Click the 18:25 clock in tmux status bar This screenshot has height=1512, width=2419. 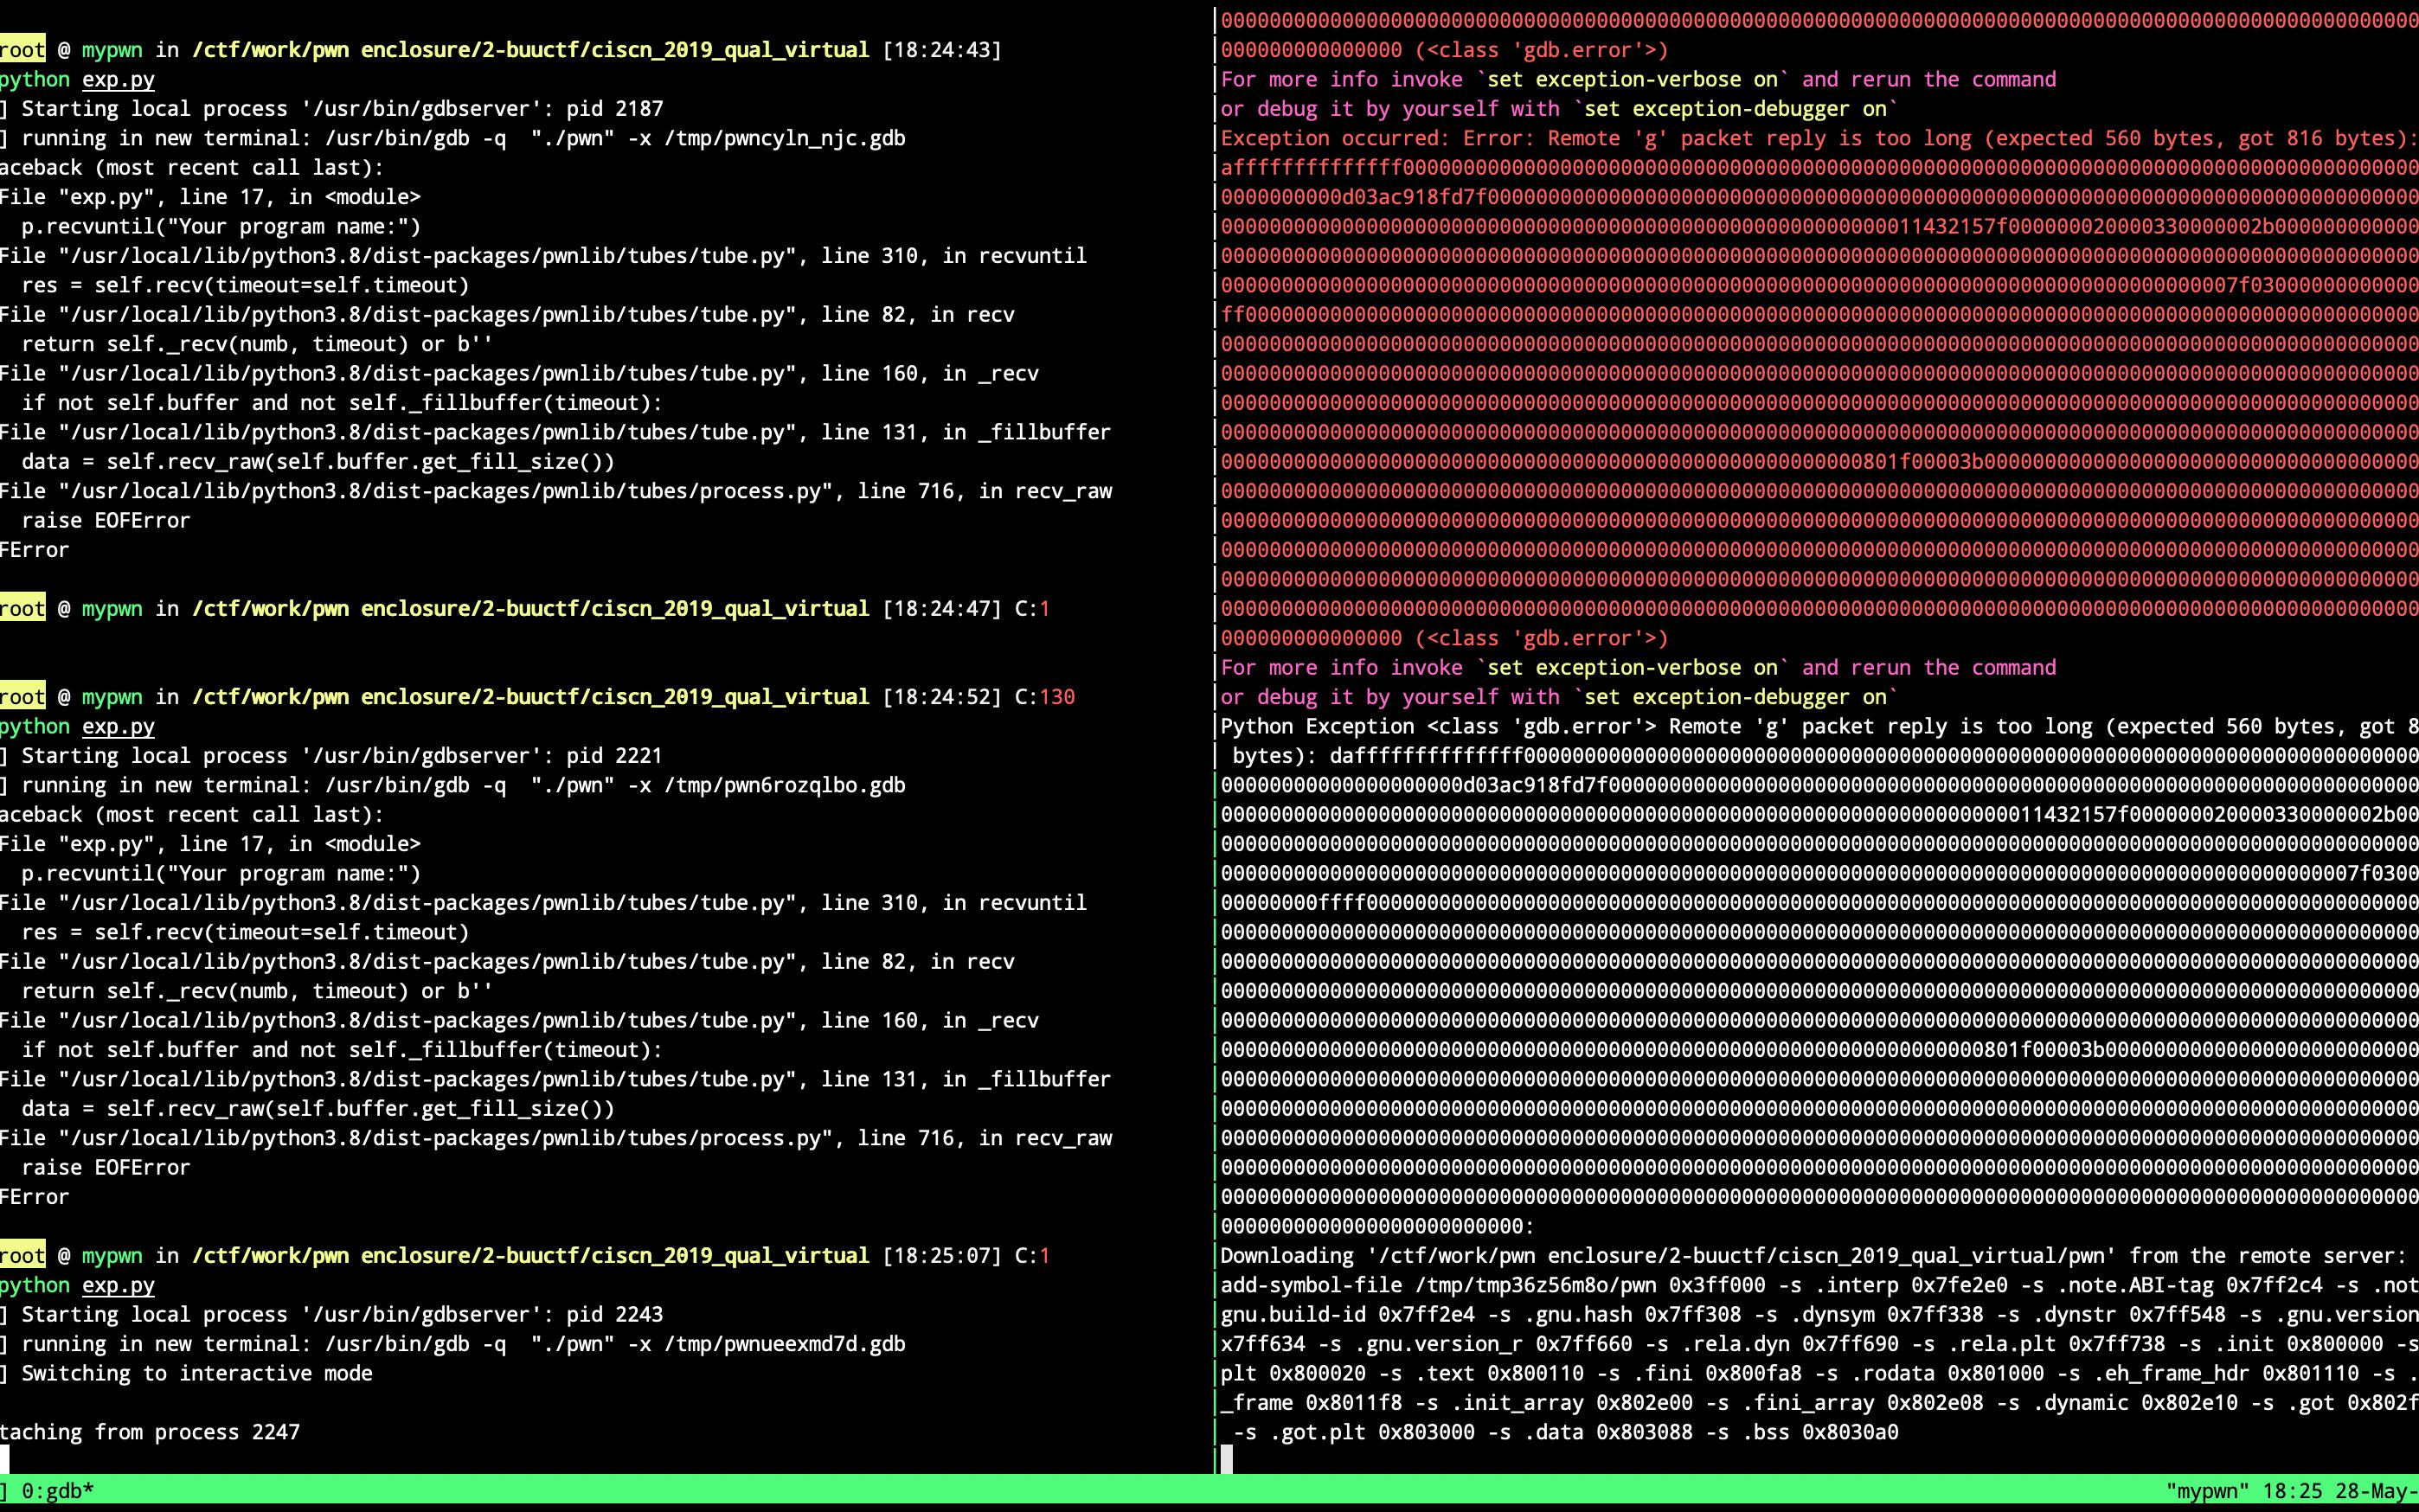[2291, 1491]
